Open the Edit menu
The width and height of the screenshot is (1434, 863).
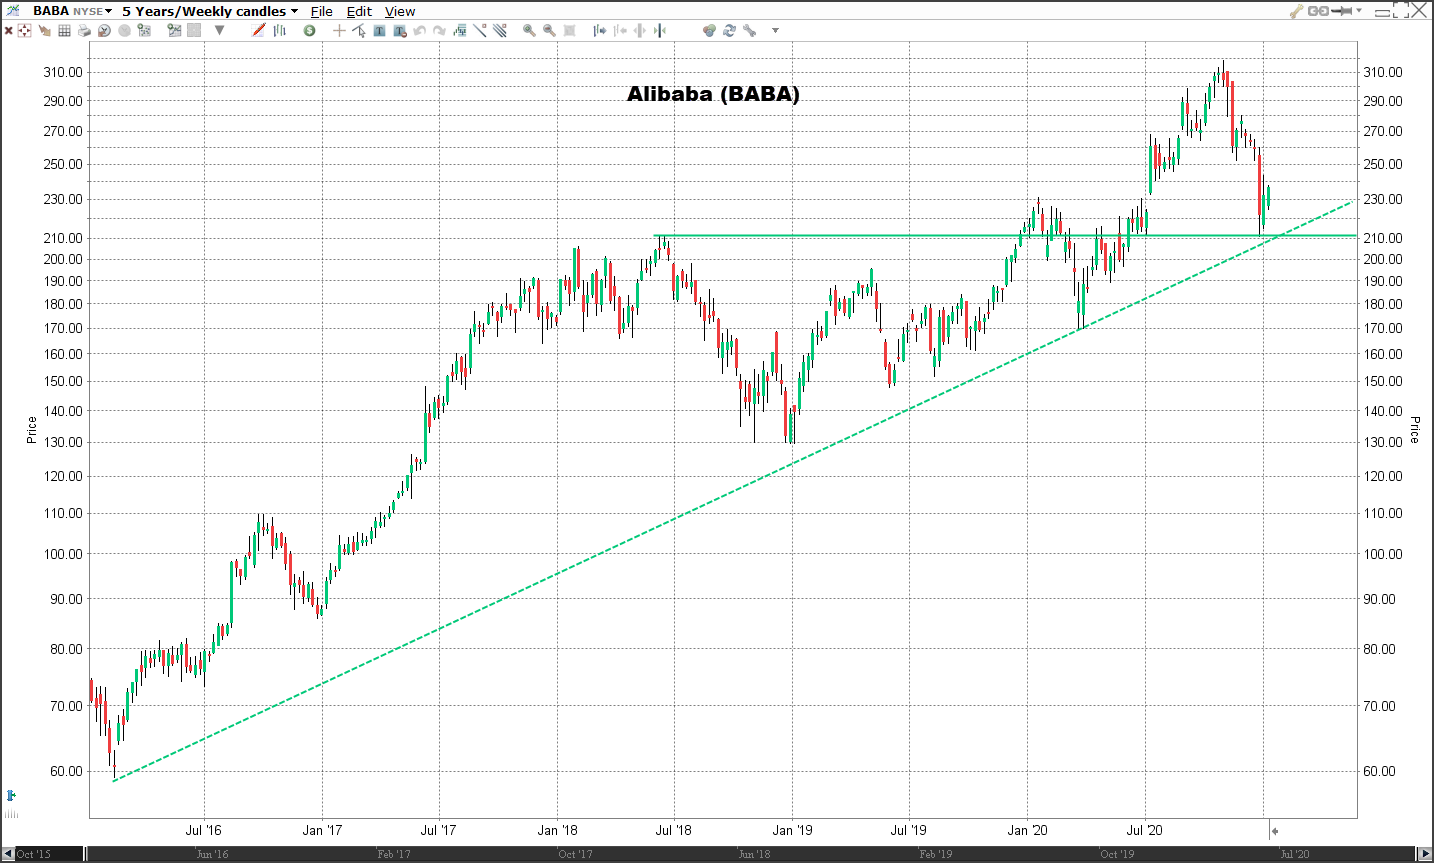pos(359,11)
